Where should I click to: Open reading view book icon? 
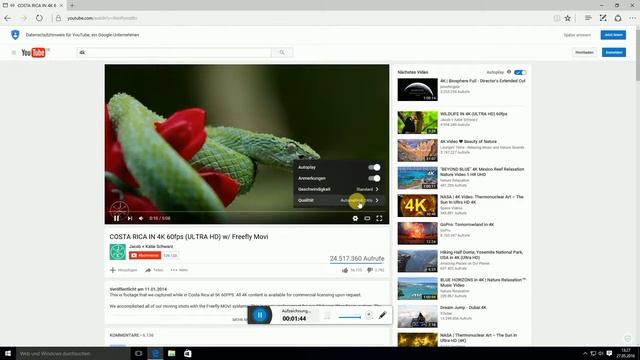[x=557, y=18]
